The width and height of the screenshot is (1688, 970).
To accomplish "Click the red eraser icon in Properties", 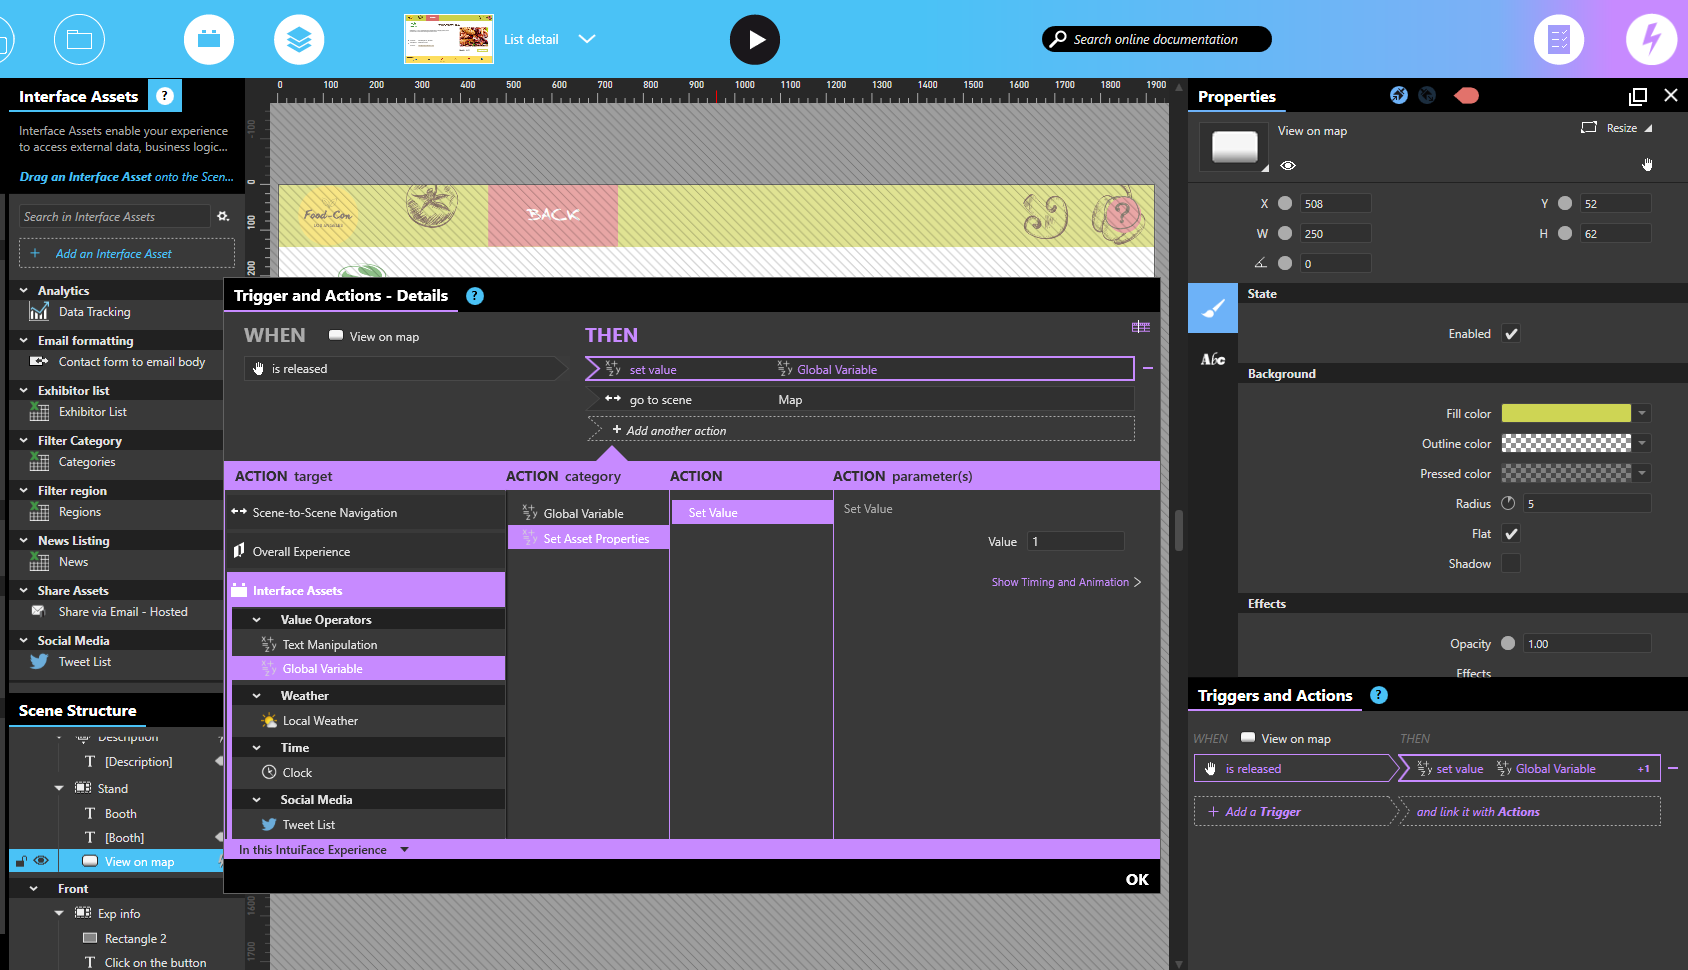I will pyautogui.click(x=1466, y=96).
